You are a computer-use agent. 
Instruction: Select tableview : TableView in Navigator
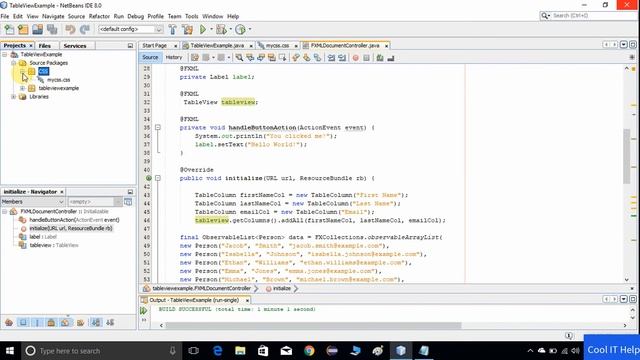(53, 245)
